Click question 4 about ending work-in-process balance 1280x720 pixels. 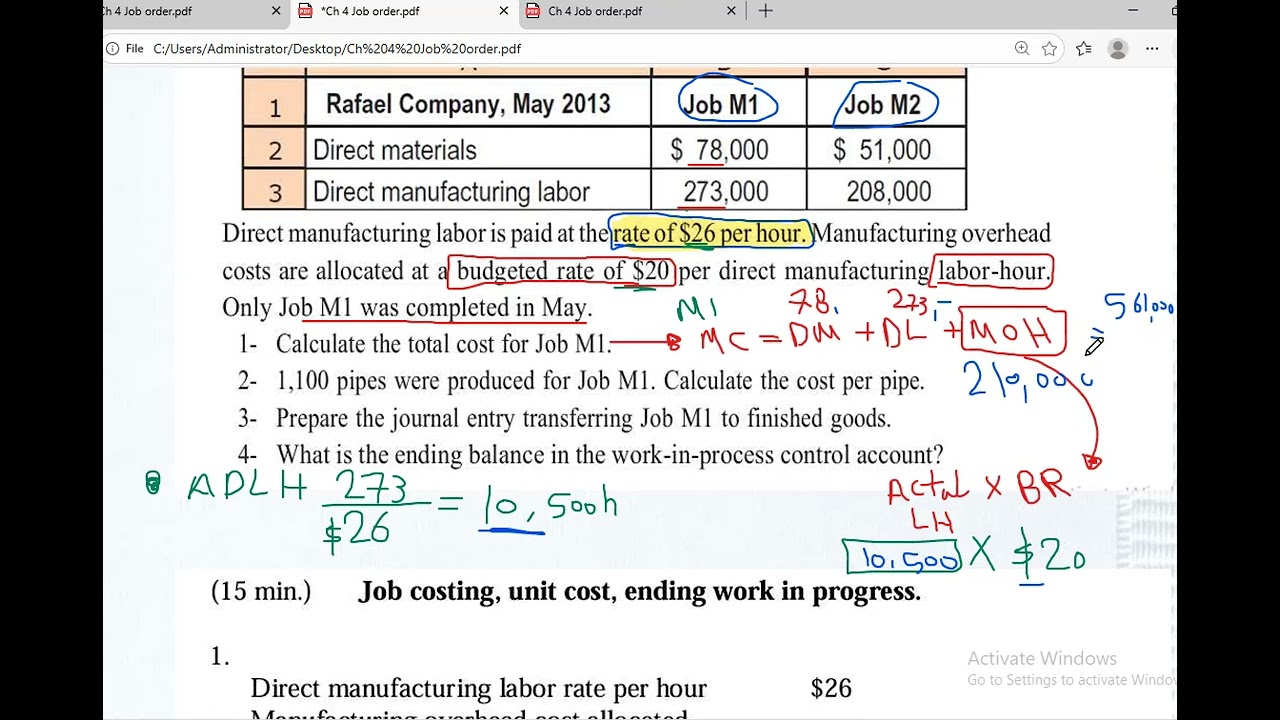(x=590, y=455)
